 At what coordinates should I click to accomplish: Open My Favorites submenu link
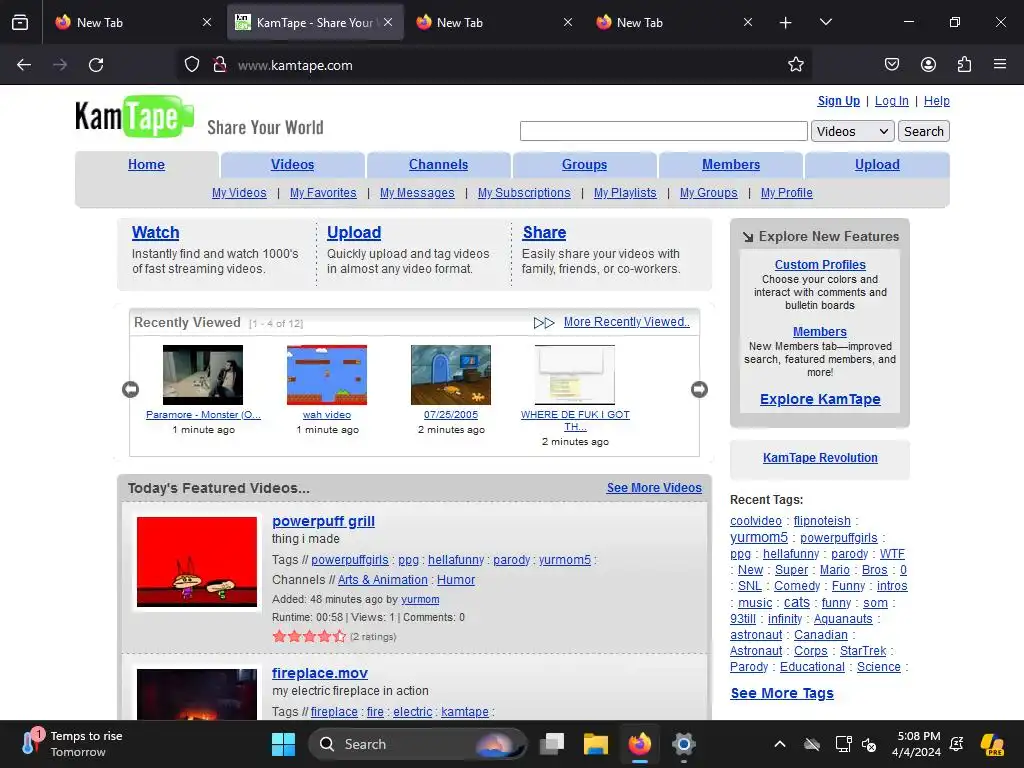click(x=323, y=193)
